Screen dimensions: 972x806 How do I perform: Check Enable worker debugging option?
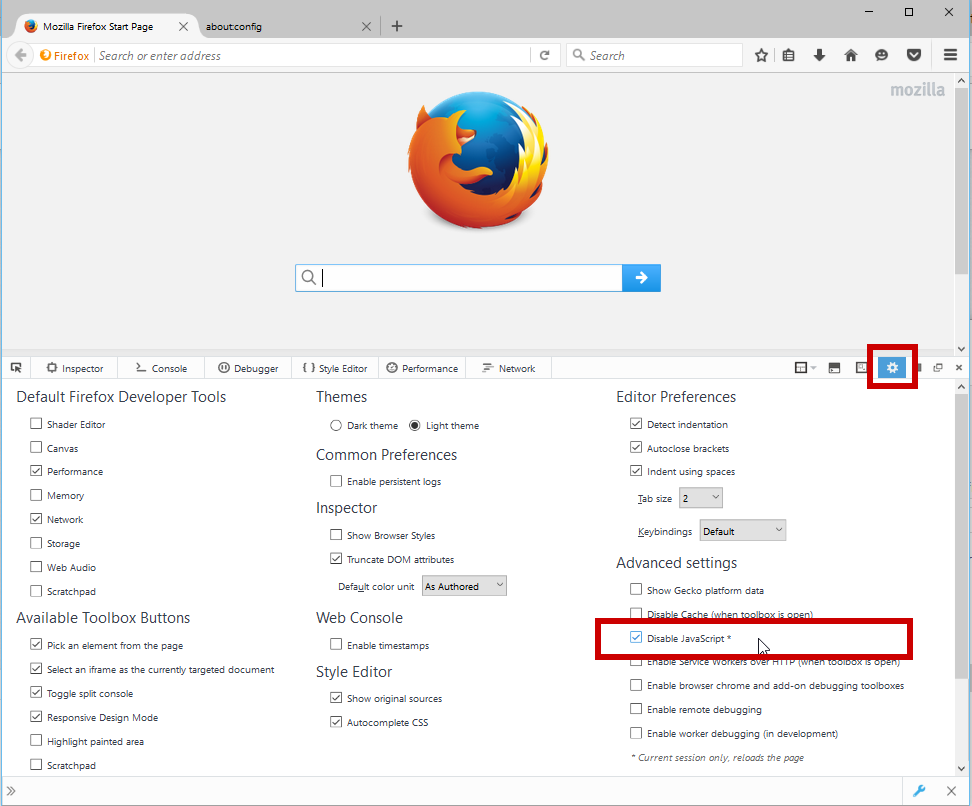point(636,733)
